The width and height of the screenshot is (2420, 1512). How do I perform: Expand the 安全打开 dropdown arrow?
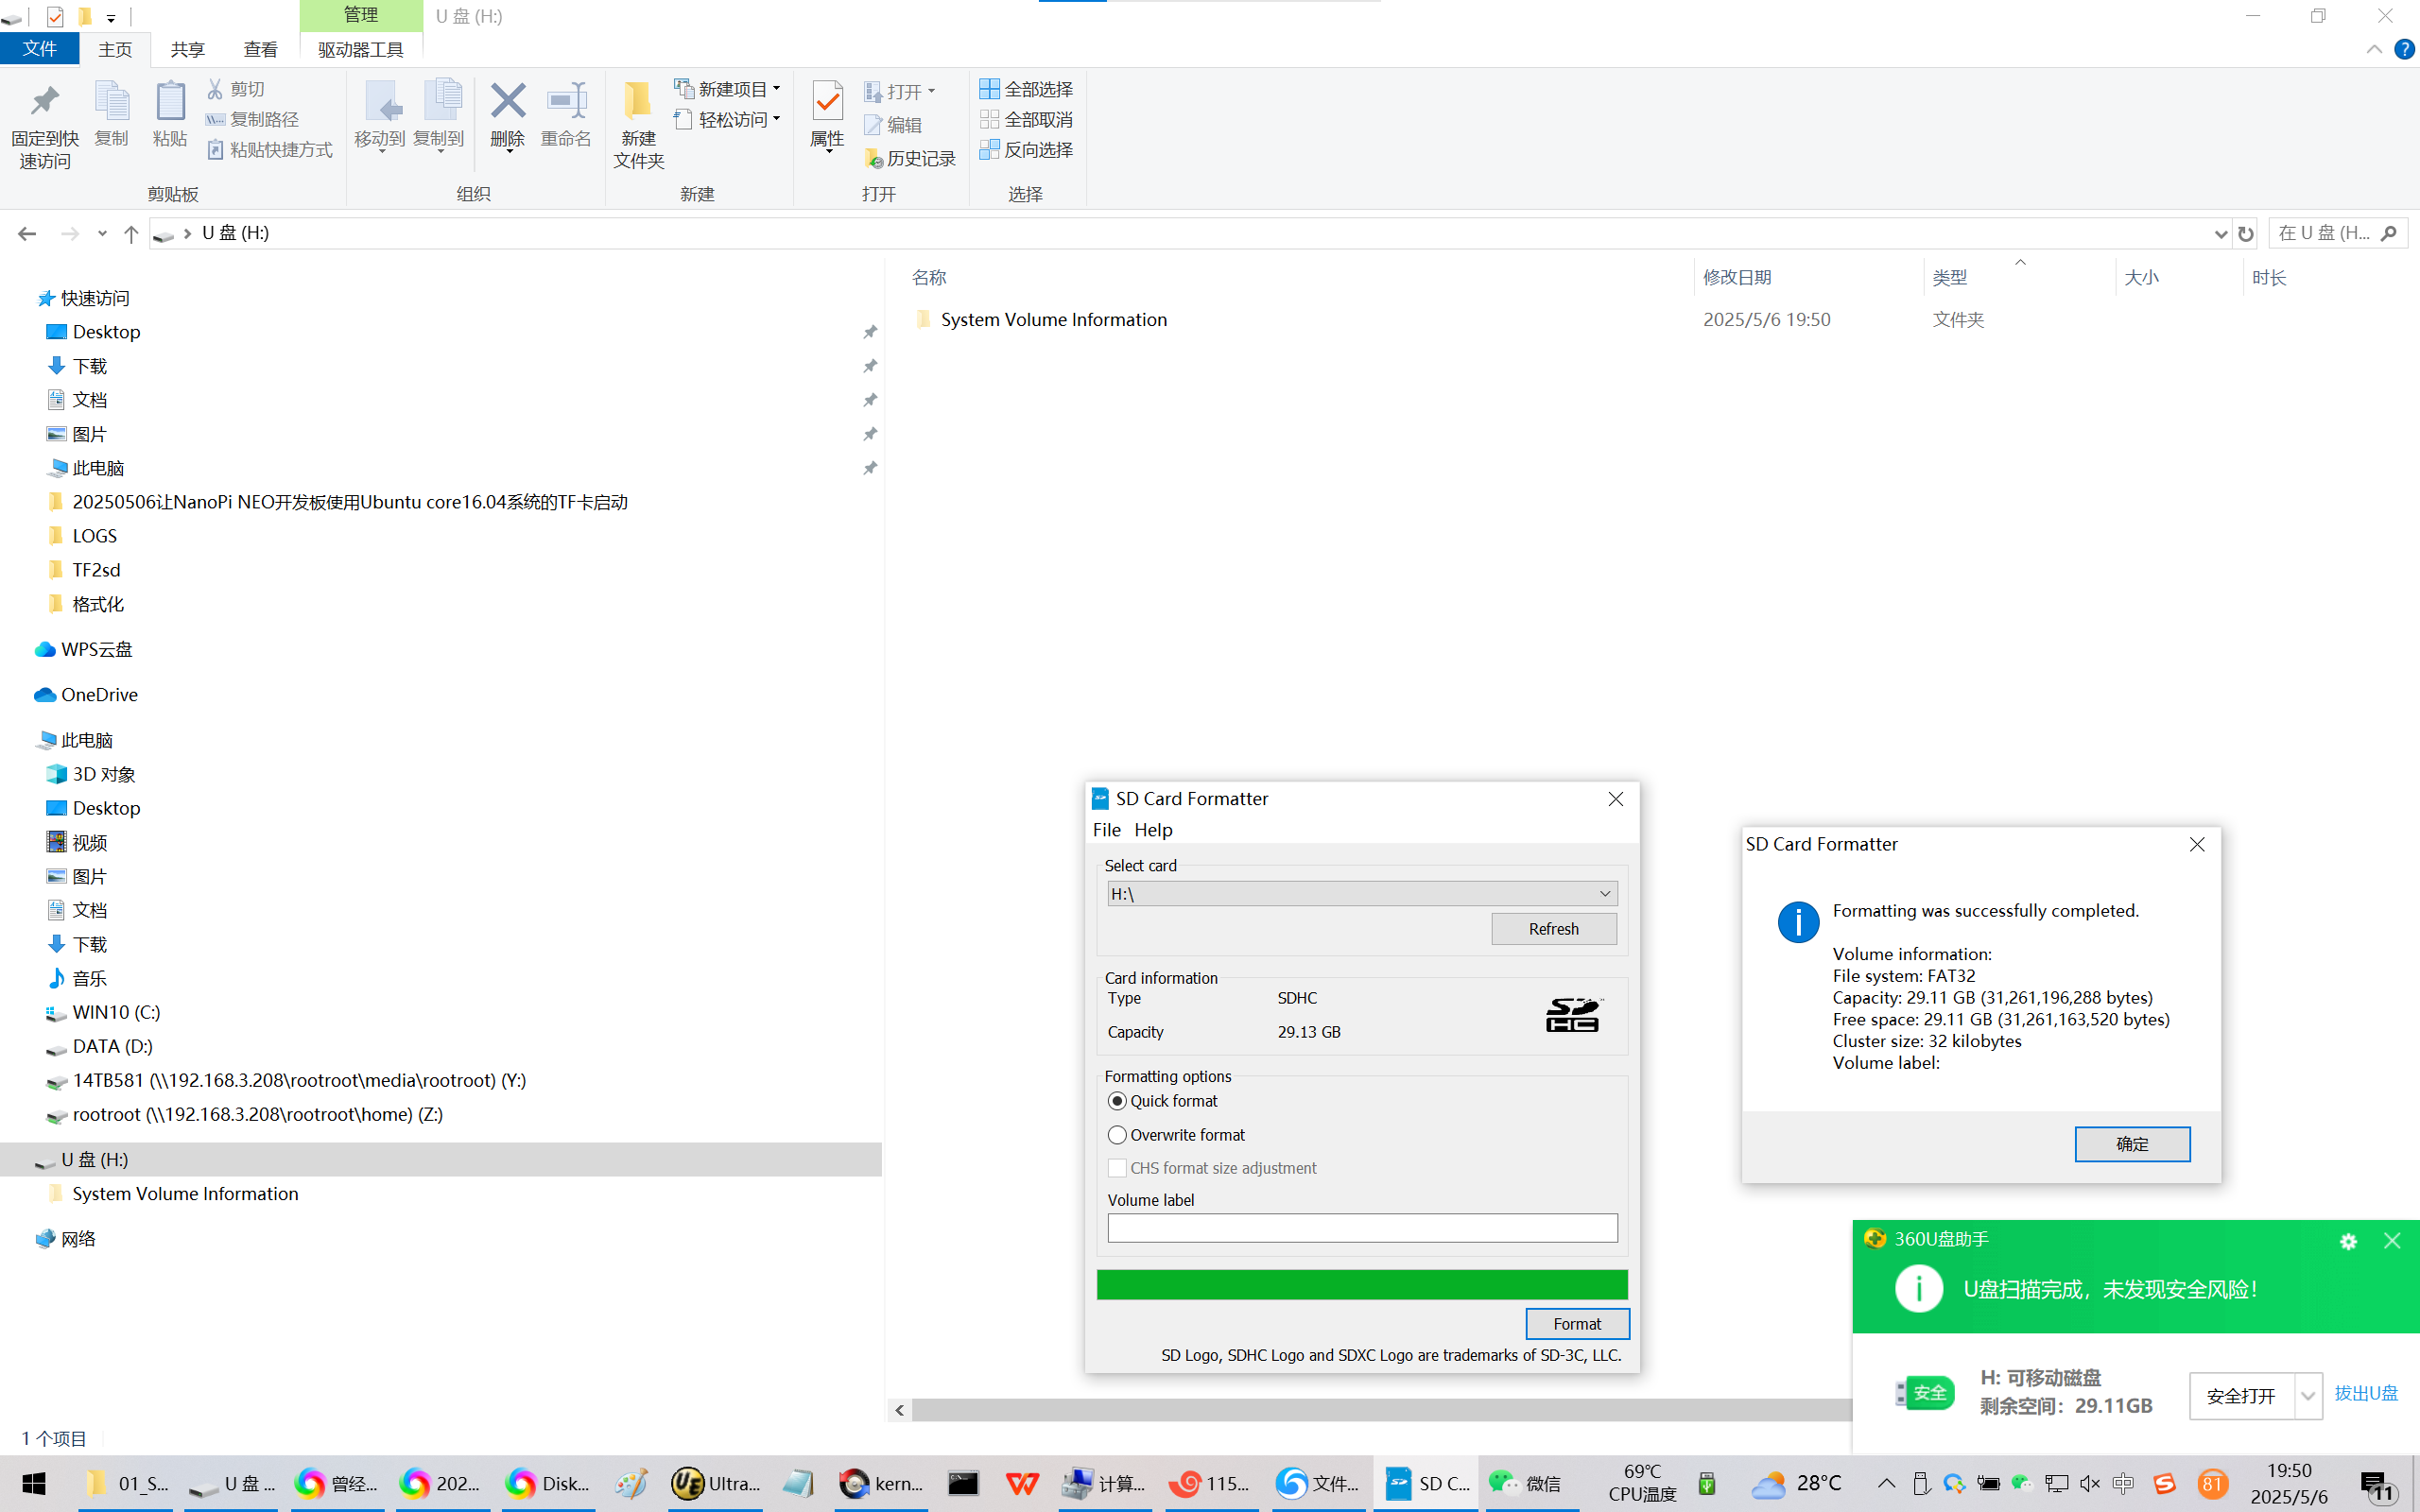coord(2307,1396)
